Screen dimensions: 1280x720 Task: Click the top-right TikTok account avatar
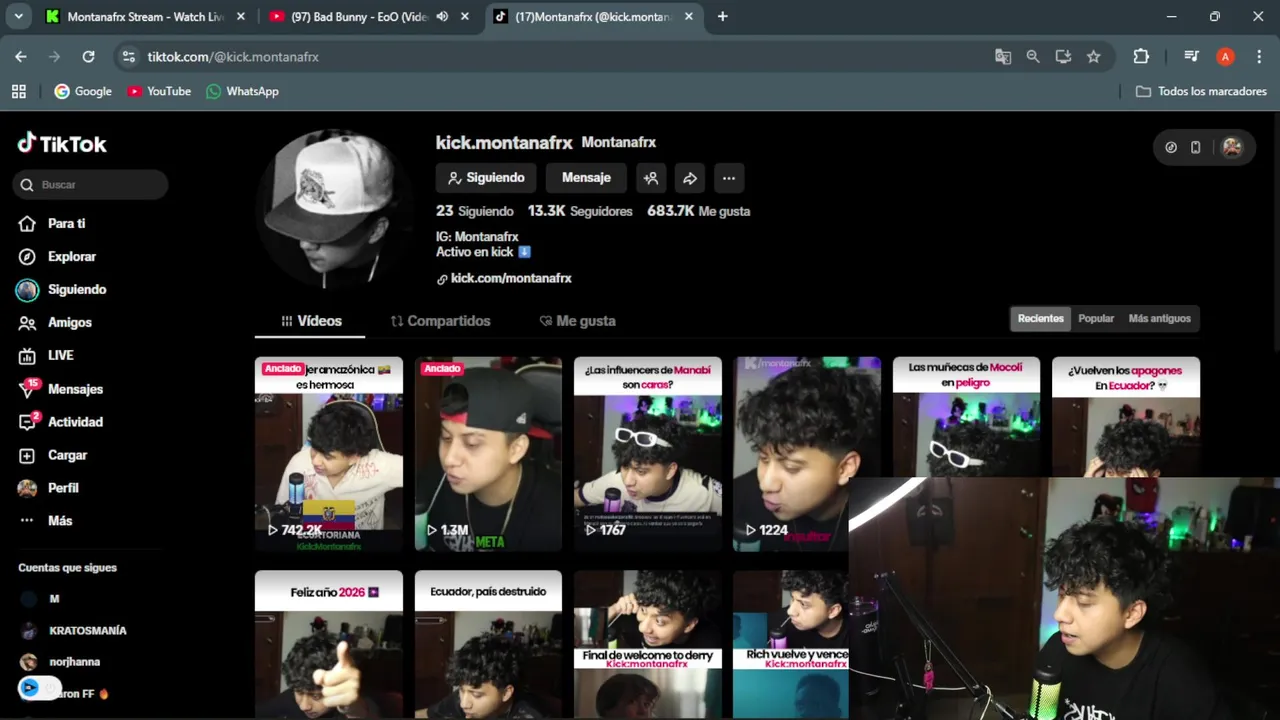tap(1232, 147)
